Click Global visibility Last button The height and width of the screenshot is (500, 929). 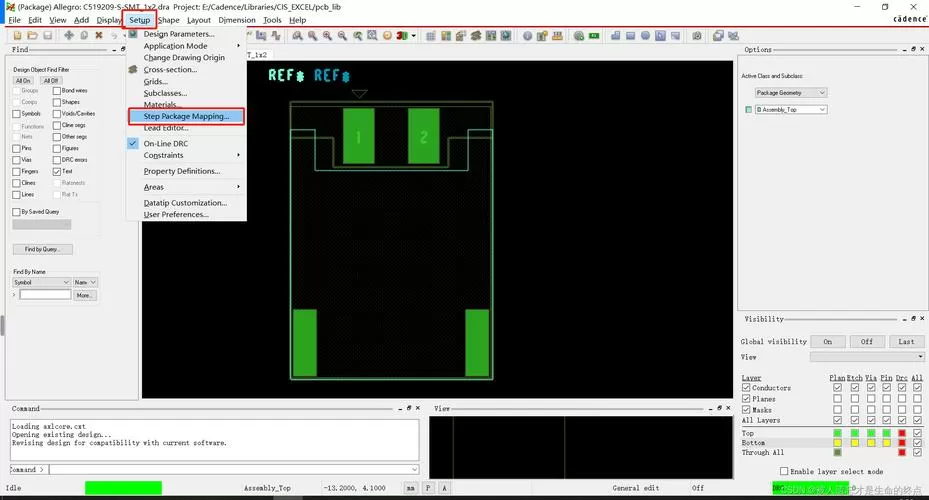point(906,342)
